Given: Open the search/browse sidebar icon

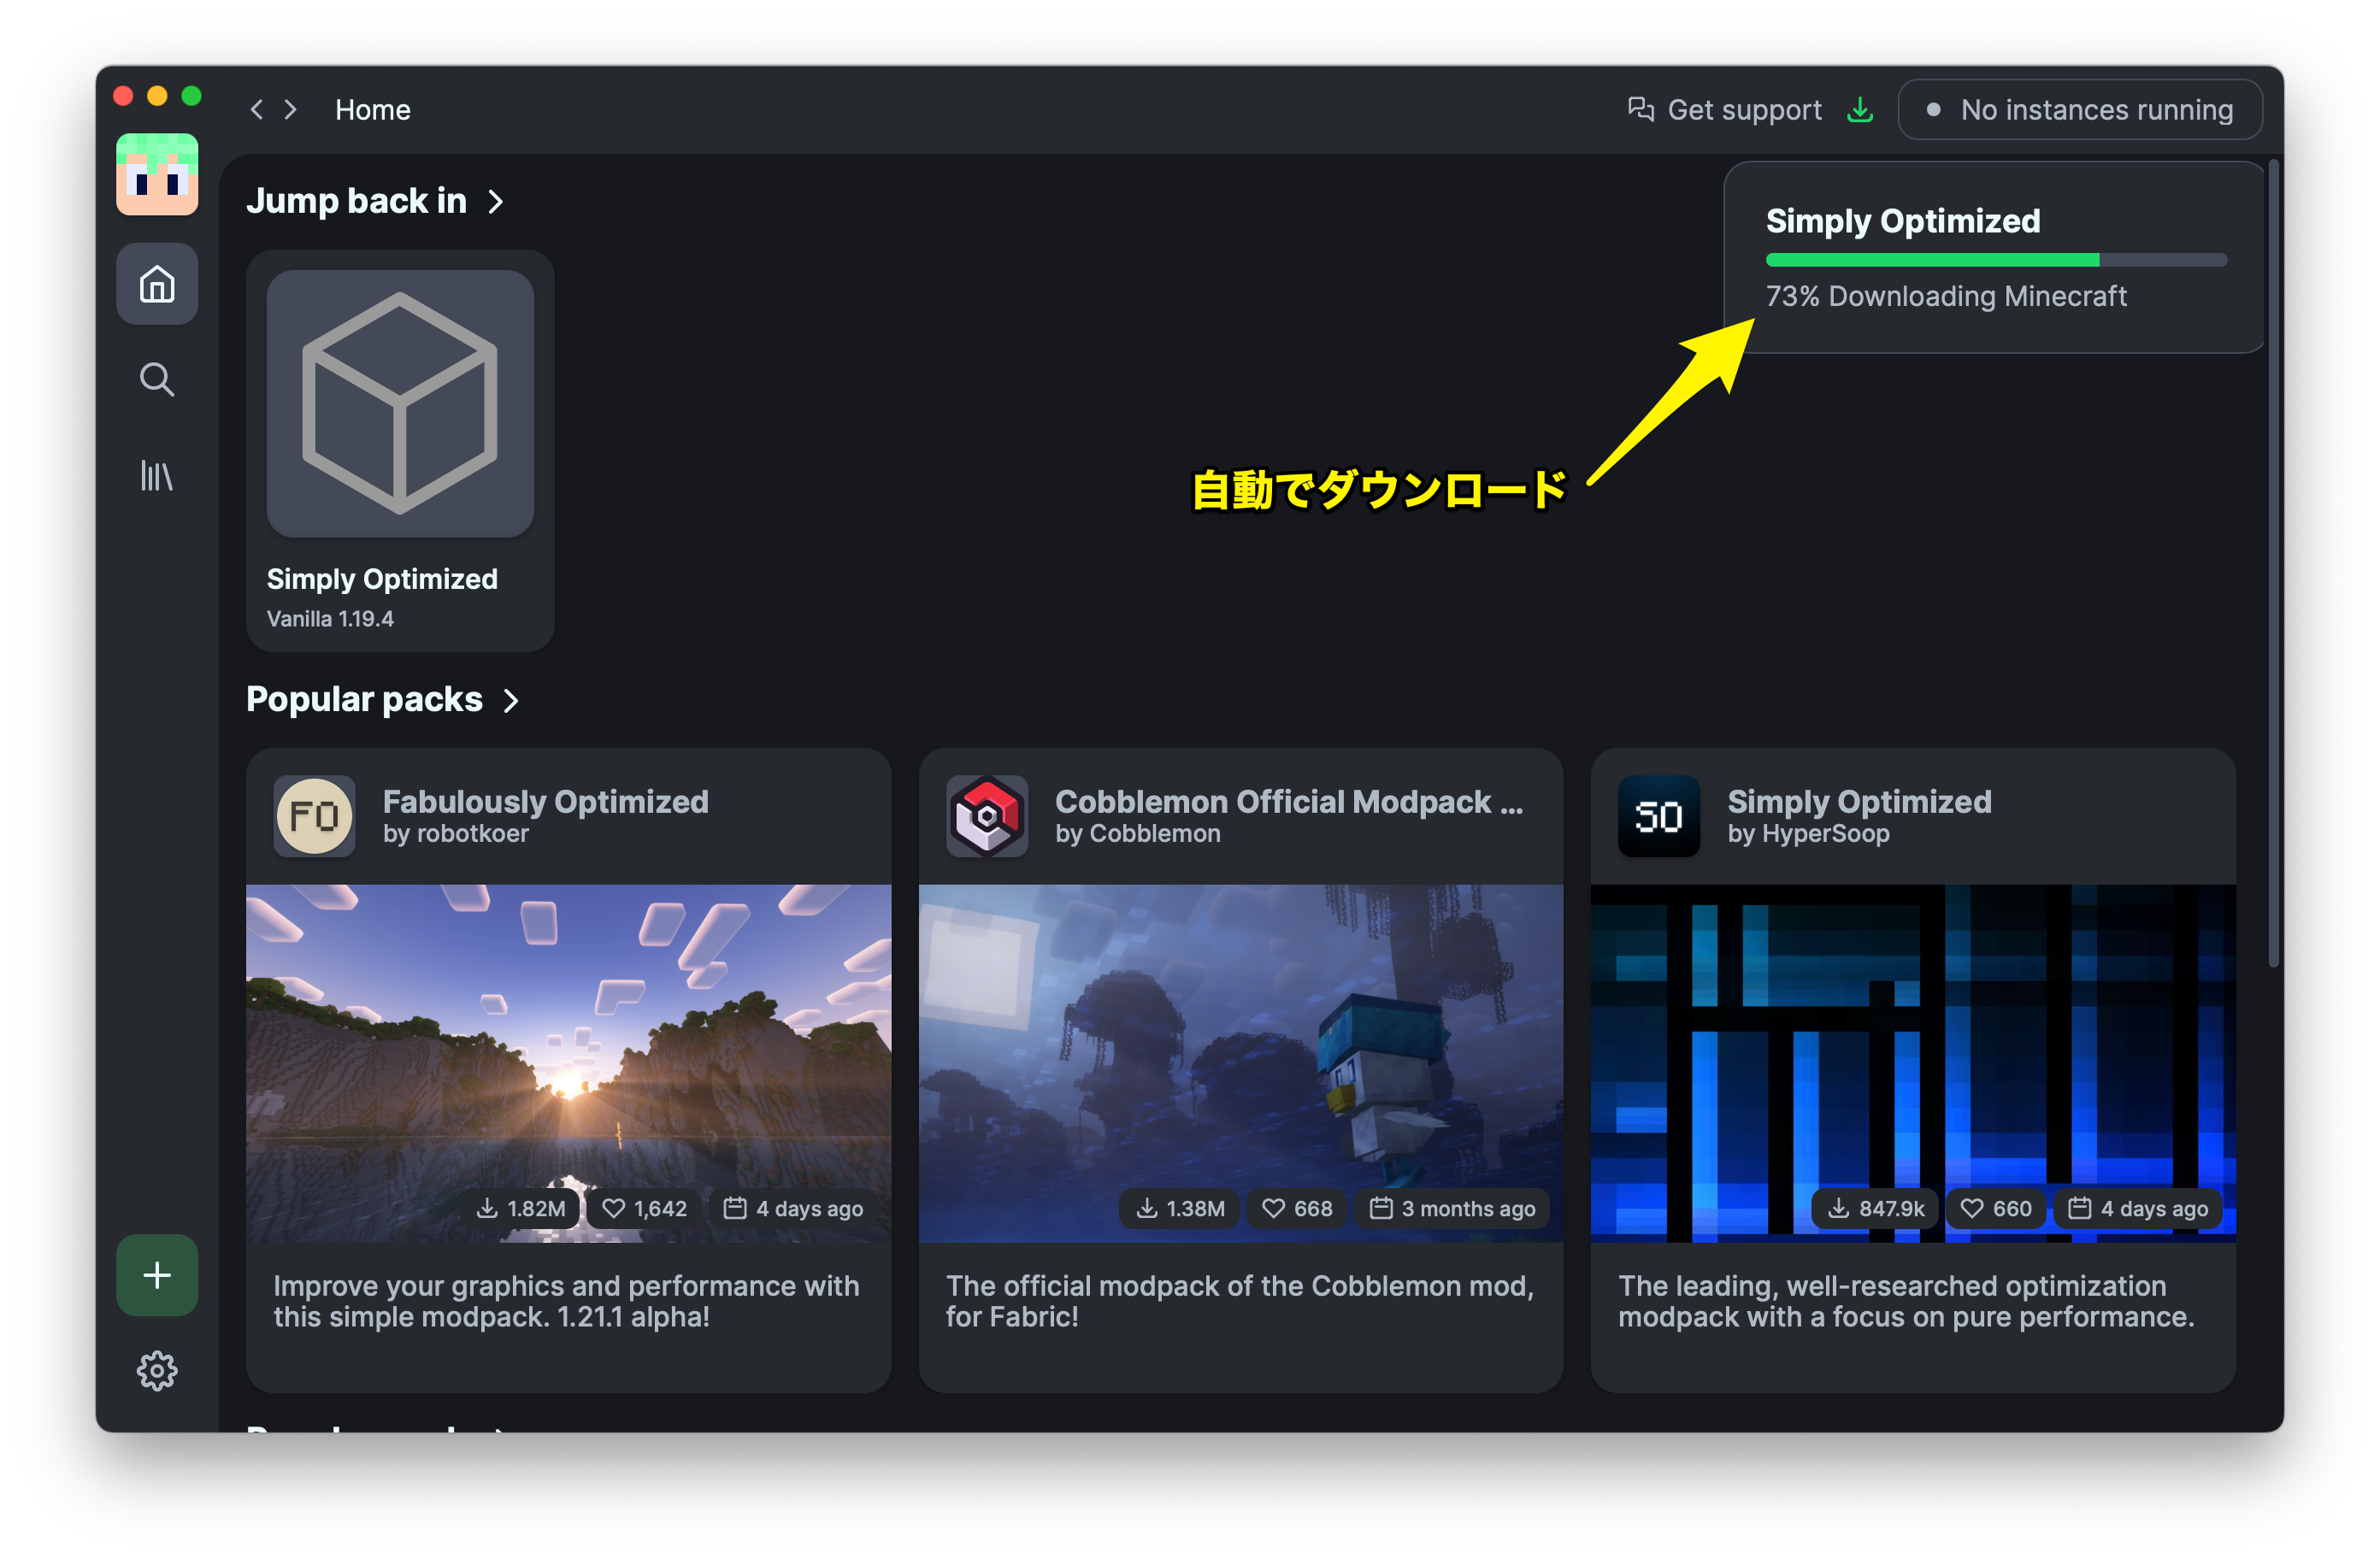Looking at the screenshot, I should [x=157, y=380].
